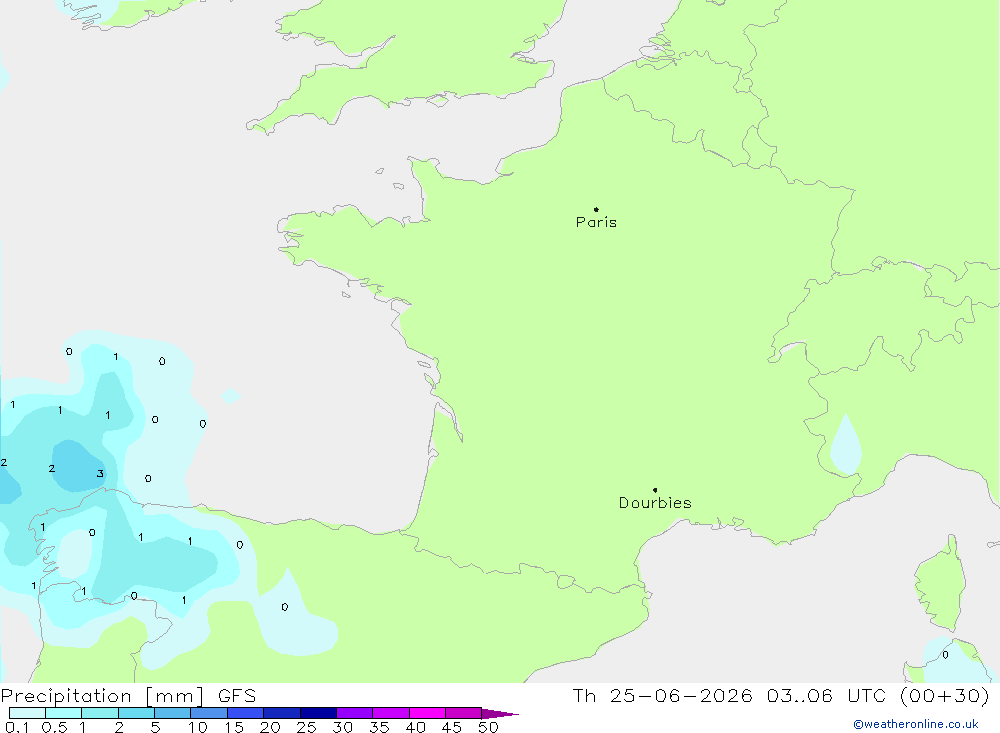Click the legend label 25
This screenshot has height=733, width=1000.
[306, 727]
